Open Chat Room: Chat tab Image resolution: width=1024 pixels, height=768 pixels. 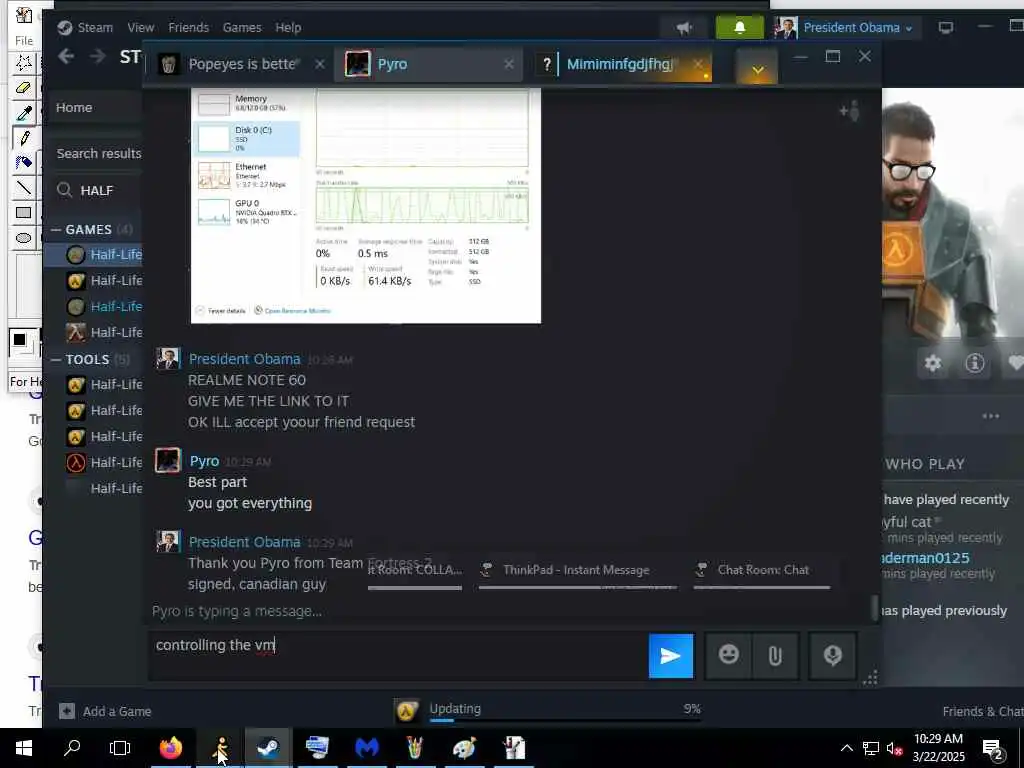[x=762, y=571]
